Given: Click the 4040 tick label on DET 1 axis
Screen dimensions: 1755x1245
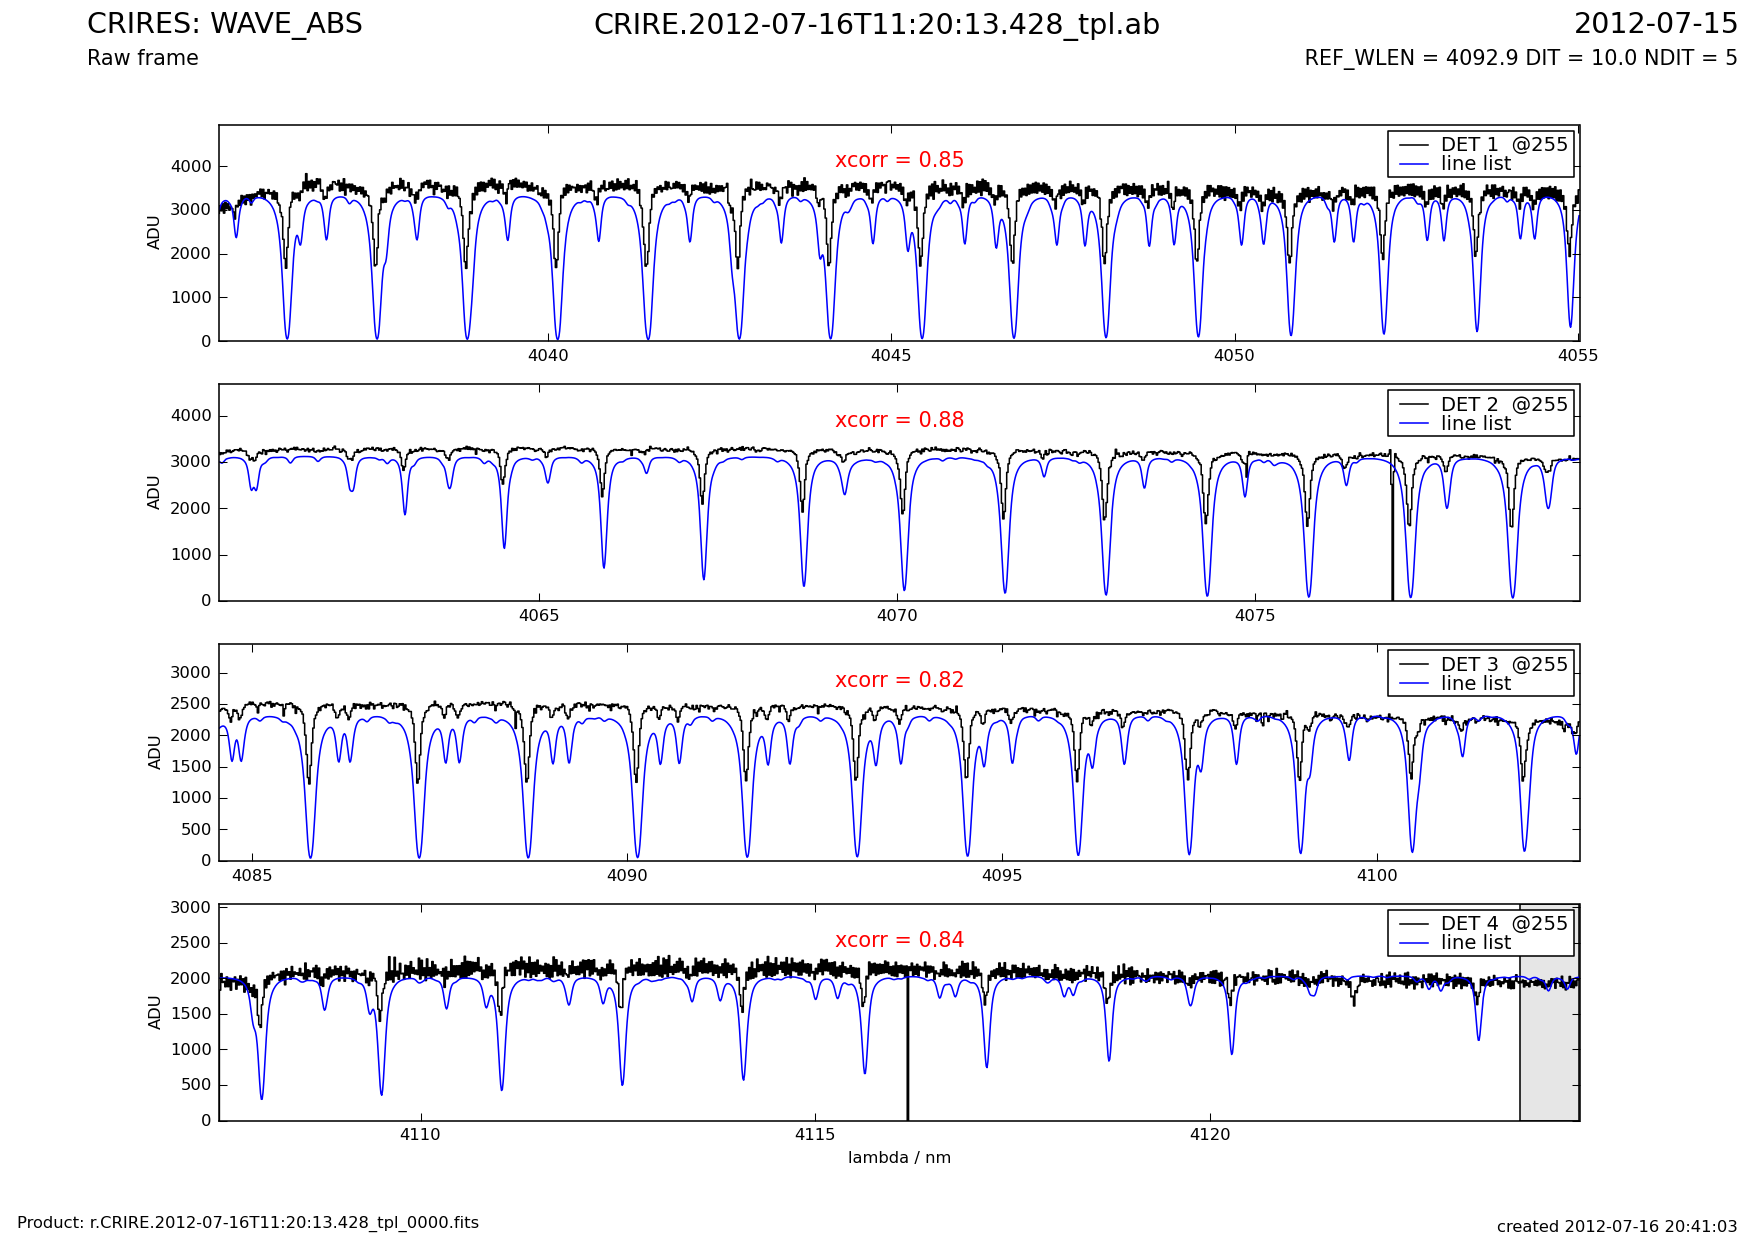Looking at the screenshot, I should tap(547, 356).
